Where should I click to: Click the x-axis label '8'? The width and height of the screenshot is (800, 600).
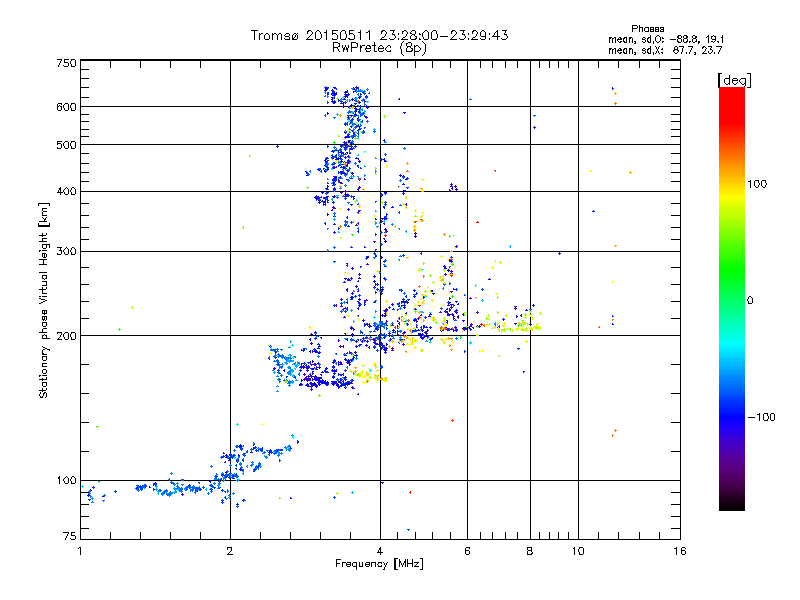pos(530,551)
